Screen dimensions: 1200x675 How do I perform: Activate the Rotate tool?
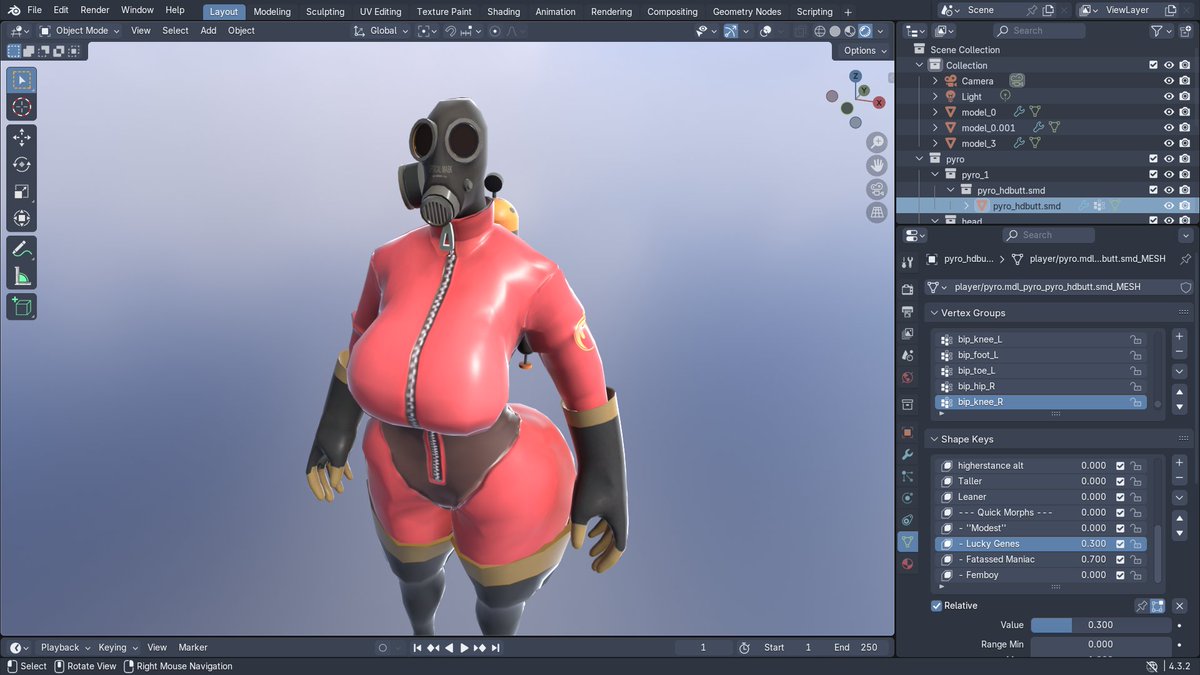tap(22, 165)
